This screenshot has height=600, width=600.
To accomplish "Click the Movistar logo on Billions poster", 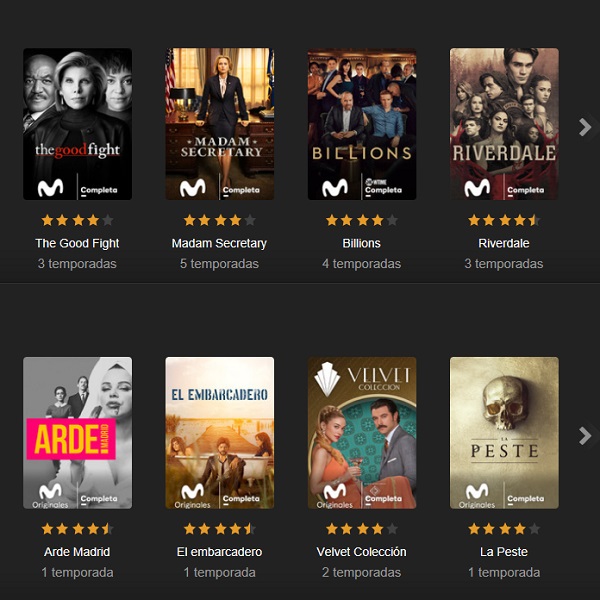I will tap(335, 188).
